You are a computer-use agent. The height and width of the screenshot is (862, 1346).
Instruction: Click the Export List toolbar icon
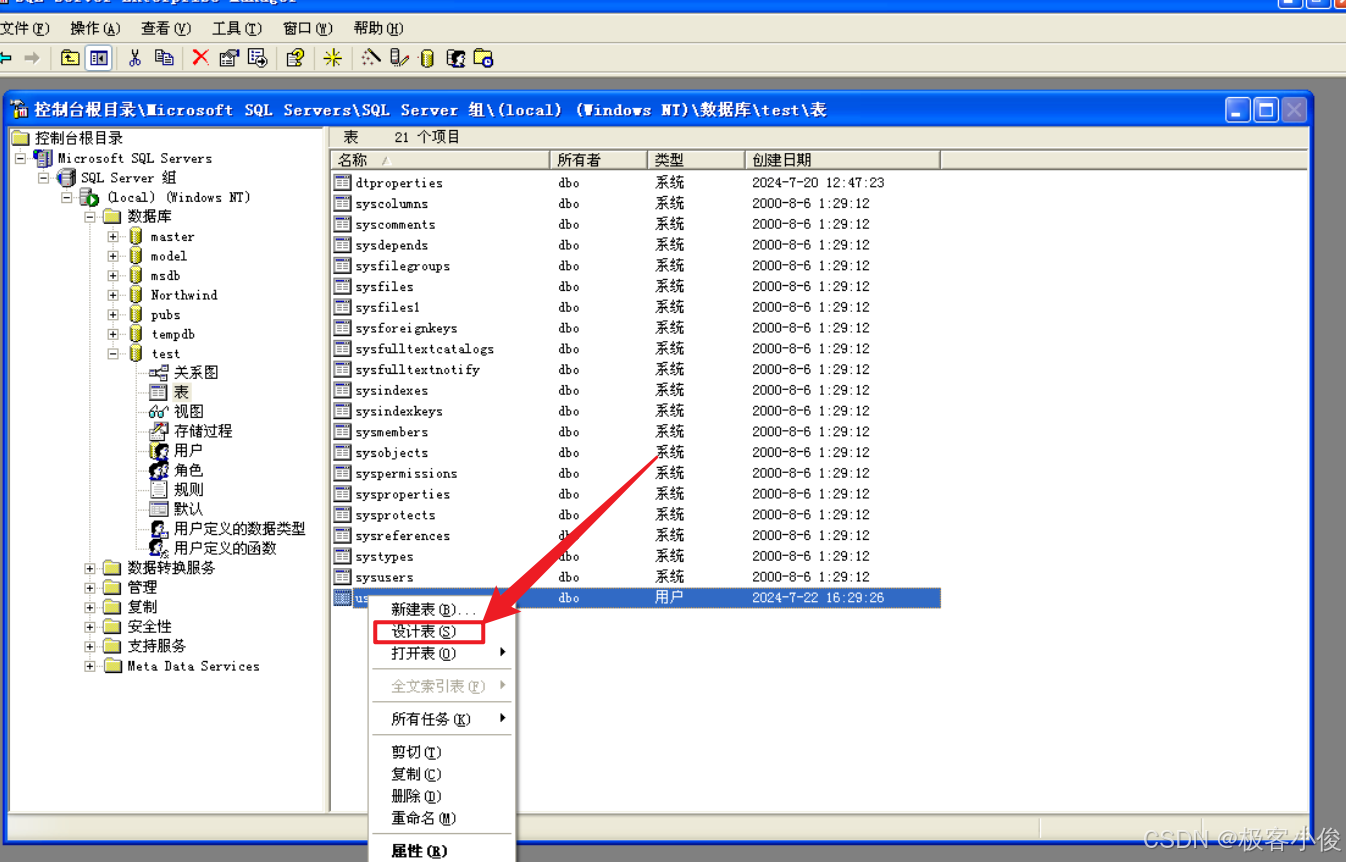tap(257, 58)
